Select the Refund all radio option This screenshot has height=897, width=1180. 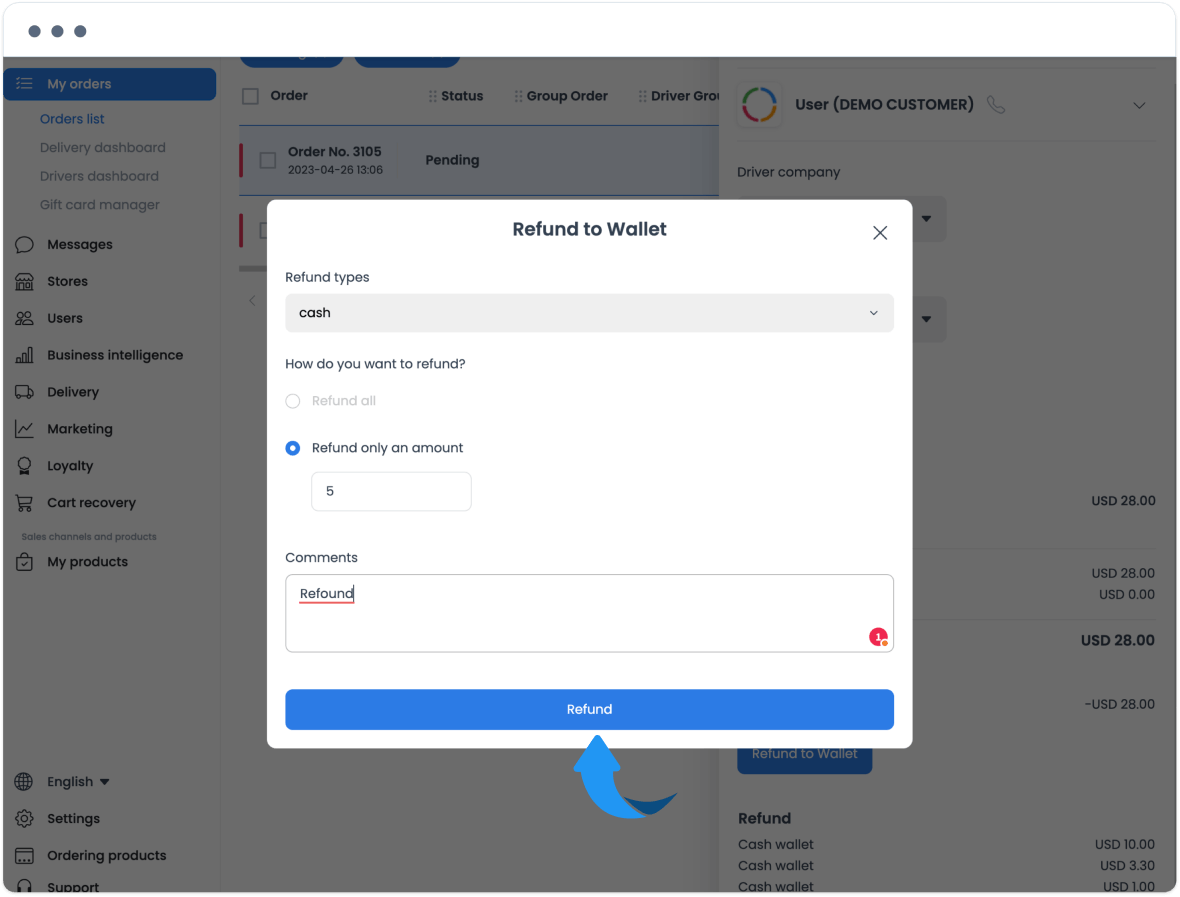click(x=293, y=401)
